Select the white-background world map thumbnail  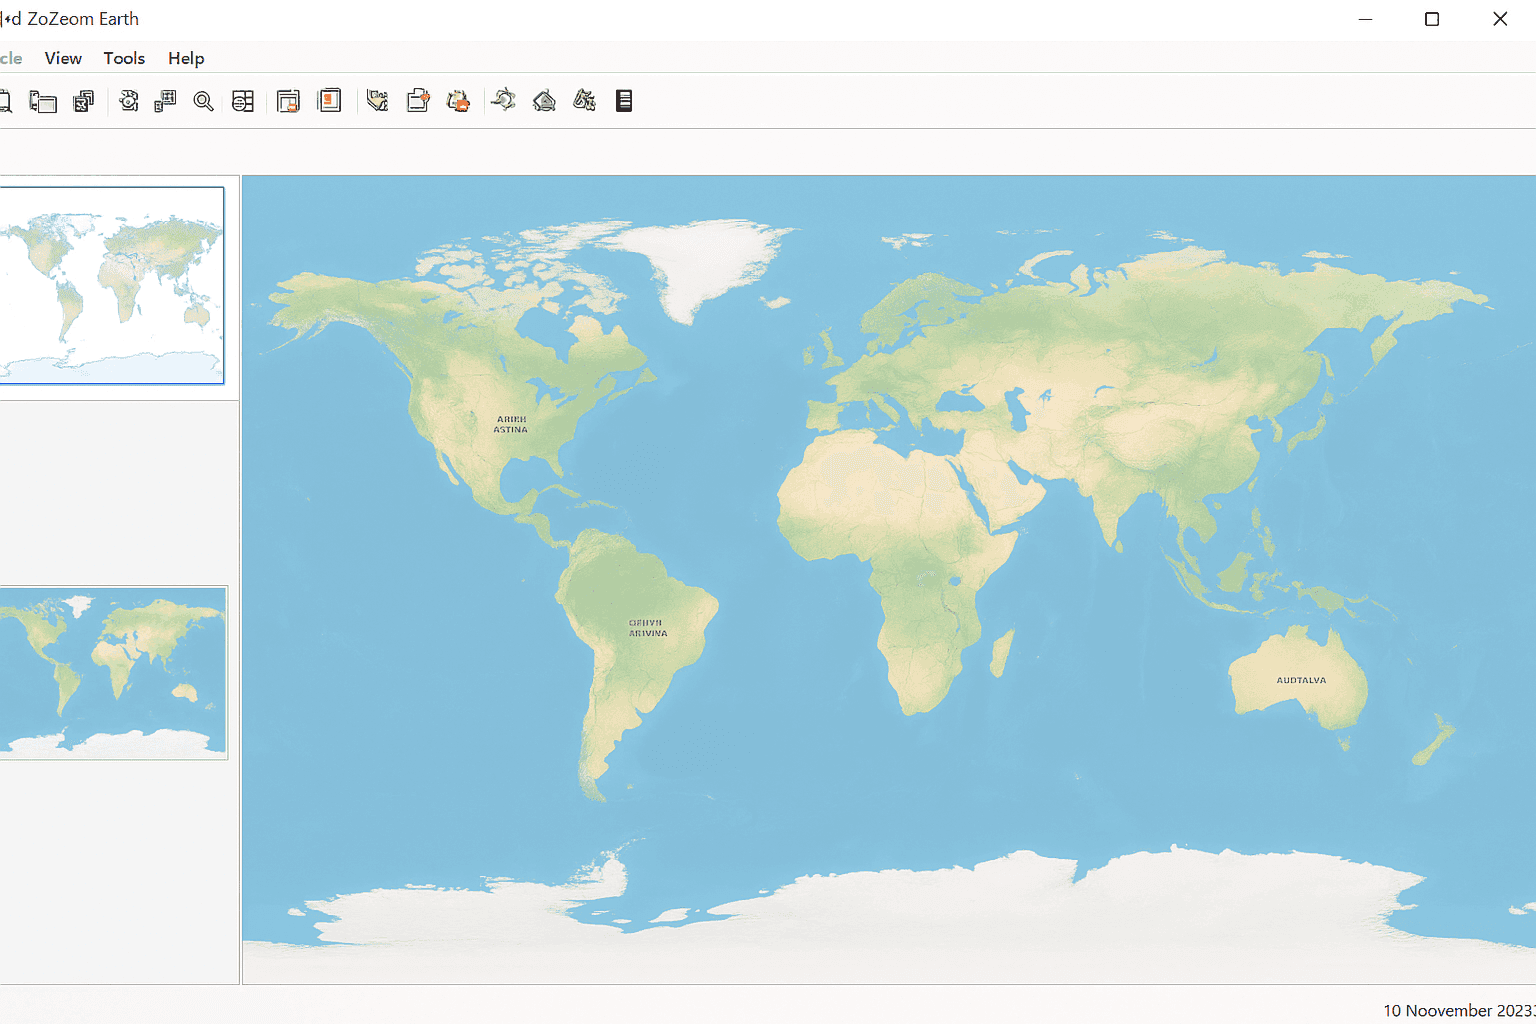pos(111,285)
